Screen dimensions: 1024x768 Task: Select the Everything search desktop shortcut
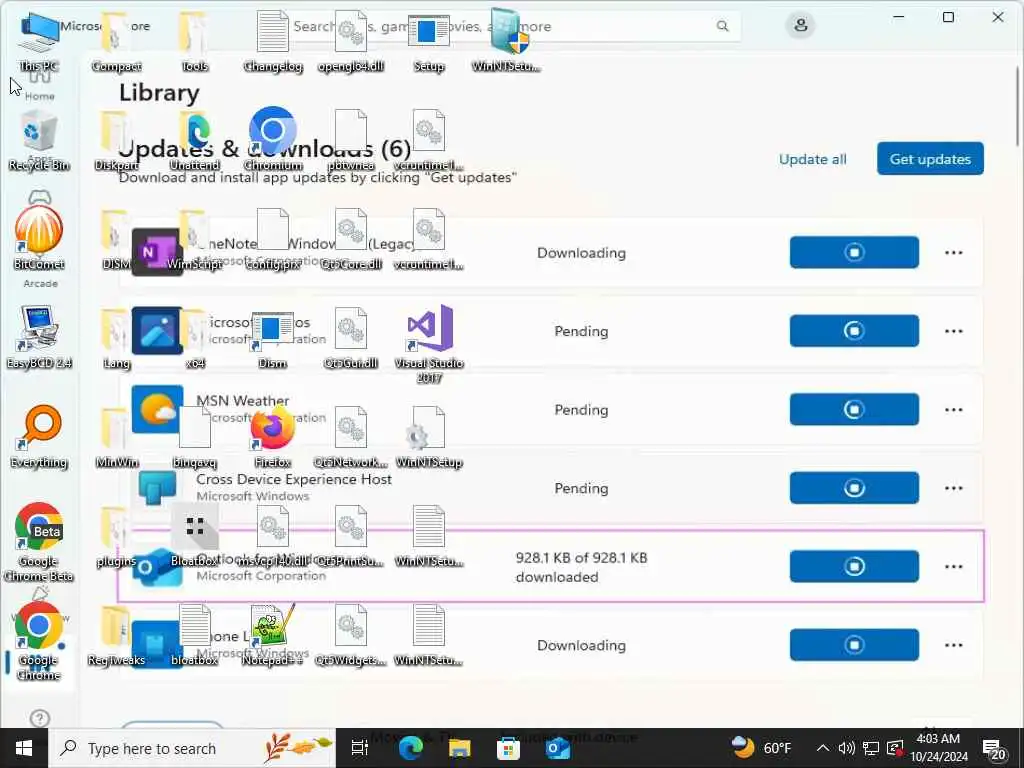pyautogui.click(x=39, y=437)
